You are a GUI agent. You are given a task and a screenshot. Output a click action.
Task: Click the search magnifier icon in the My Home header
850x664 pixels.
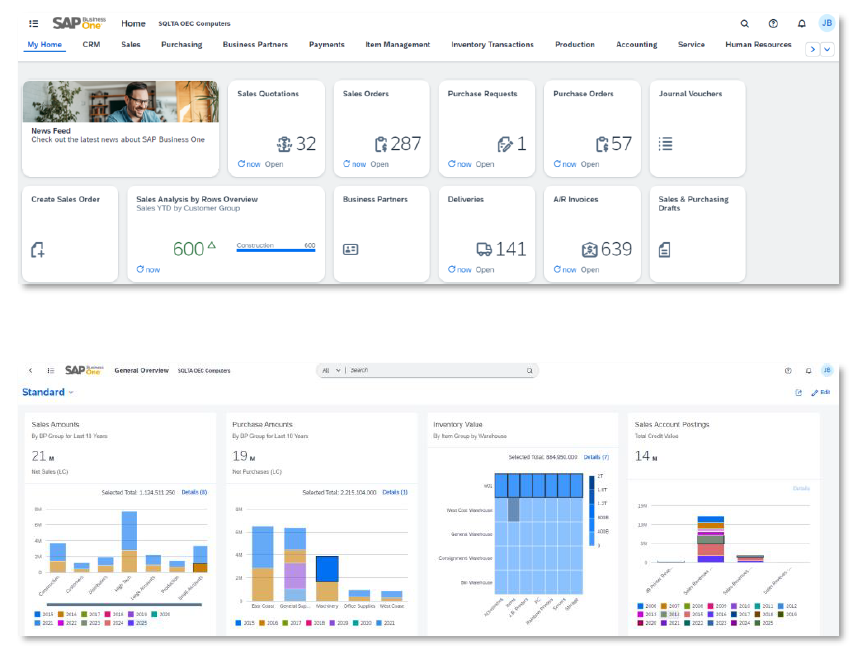(744, 23)
